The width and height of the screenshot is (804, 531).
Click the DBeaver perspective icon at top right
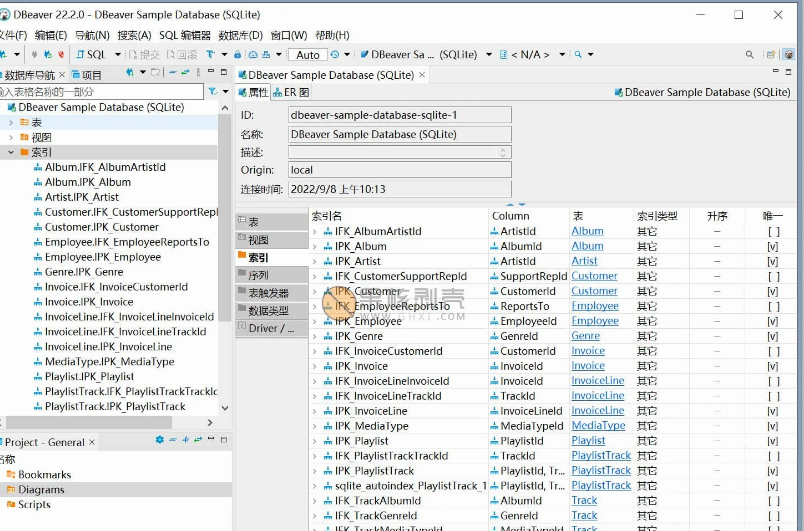[x=789, y=54]
